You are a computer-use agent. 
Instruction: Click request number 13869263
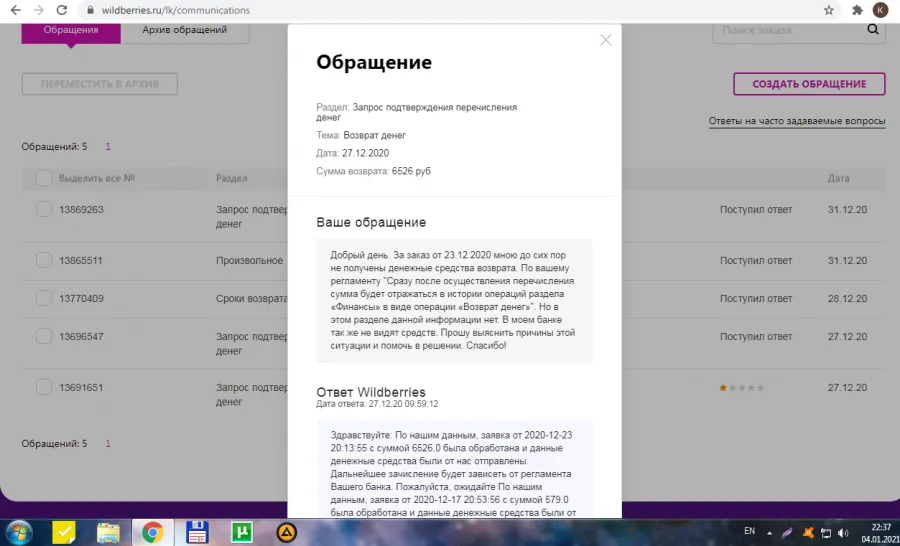tap(82, 210)
